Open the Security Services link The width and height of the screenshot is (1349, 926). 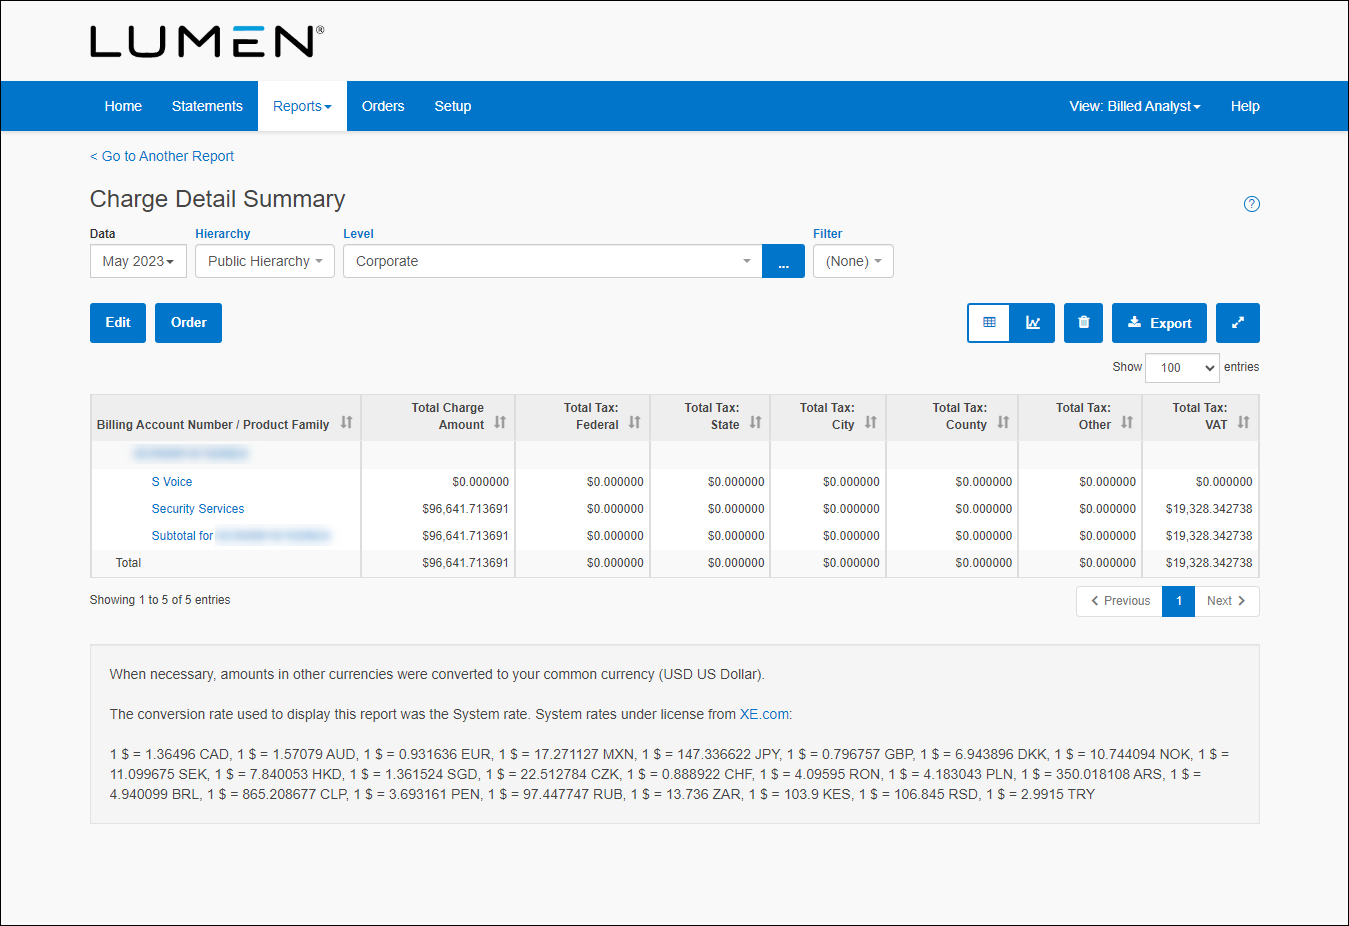[x=198, y=509]
